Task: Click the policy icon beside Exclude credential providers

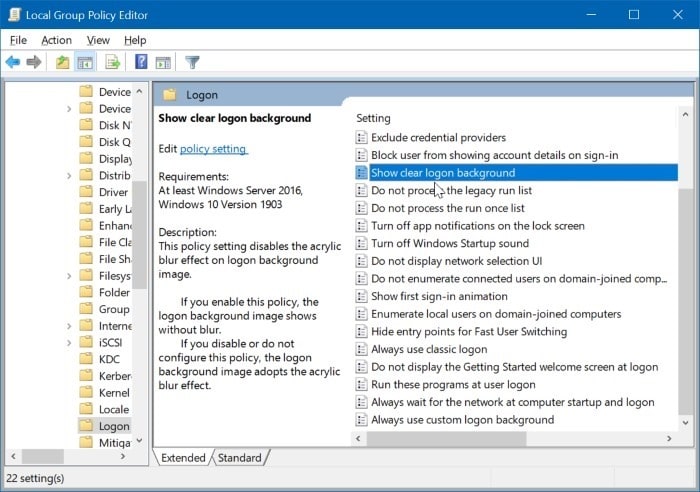Action: coord(361,138)
